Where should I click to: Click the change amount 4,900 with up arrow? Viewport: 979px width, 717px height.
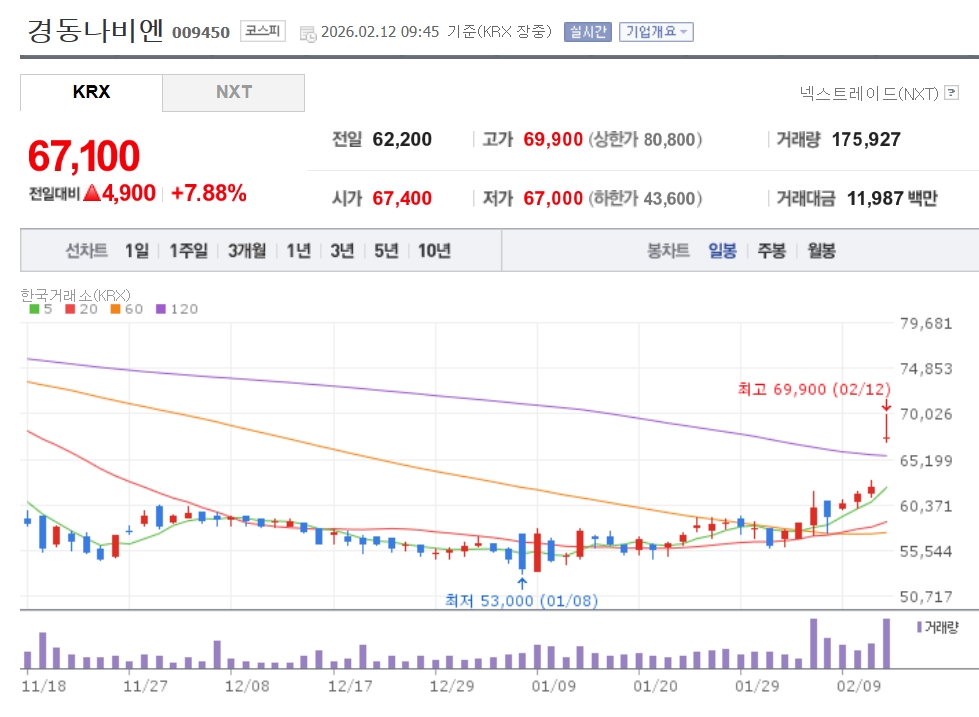tap(119, 193)
